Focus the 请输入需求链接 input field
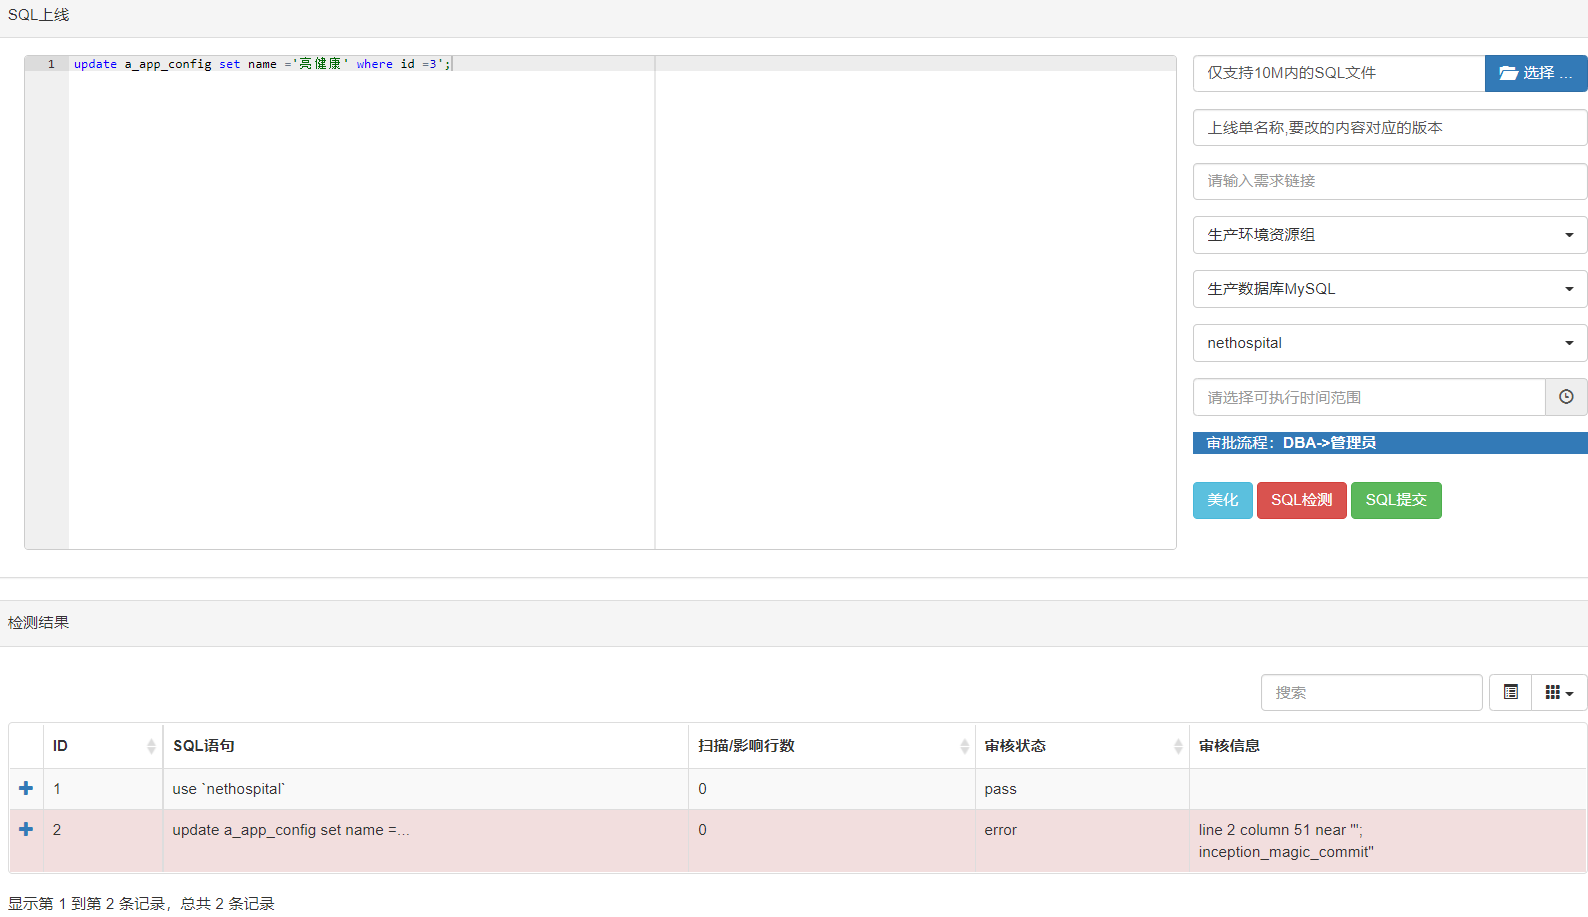 click(x=1389, y=181)
